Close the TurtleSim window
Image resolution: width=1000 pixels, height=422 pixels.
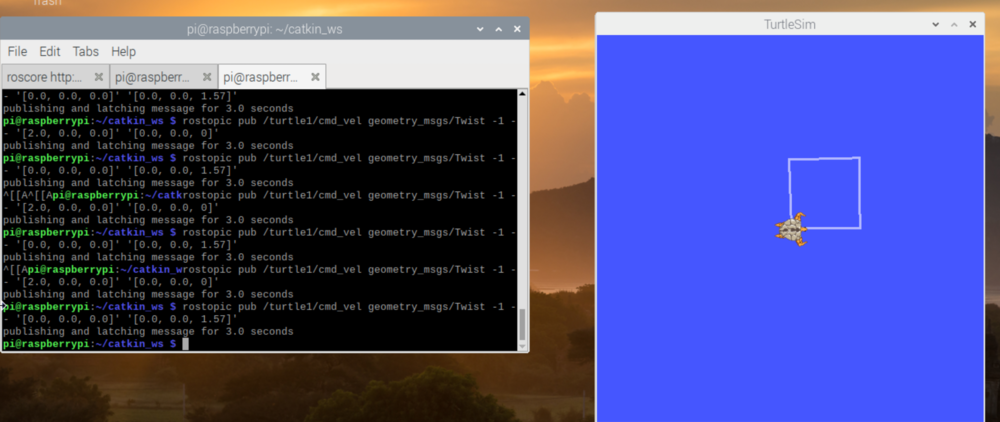(973, 23)
